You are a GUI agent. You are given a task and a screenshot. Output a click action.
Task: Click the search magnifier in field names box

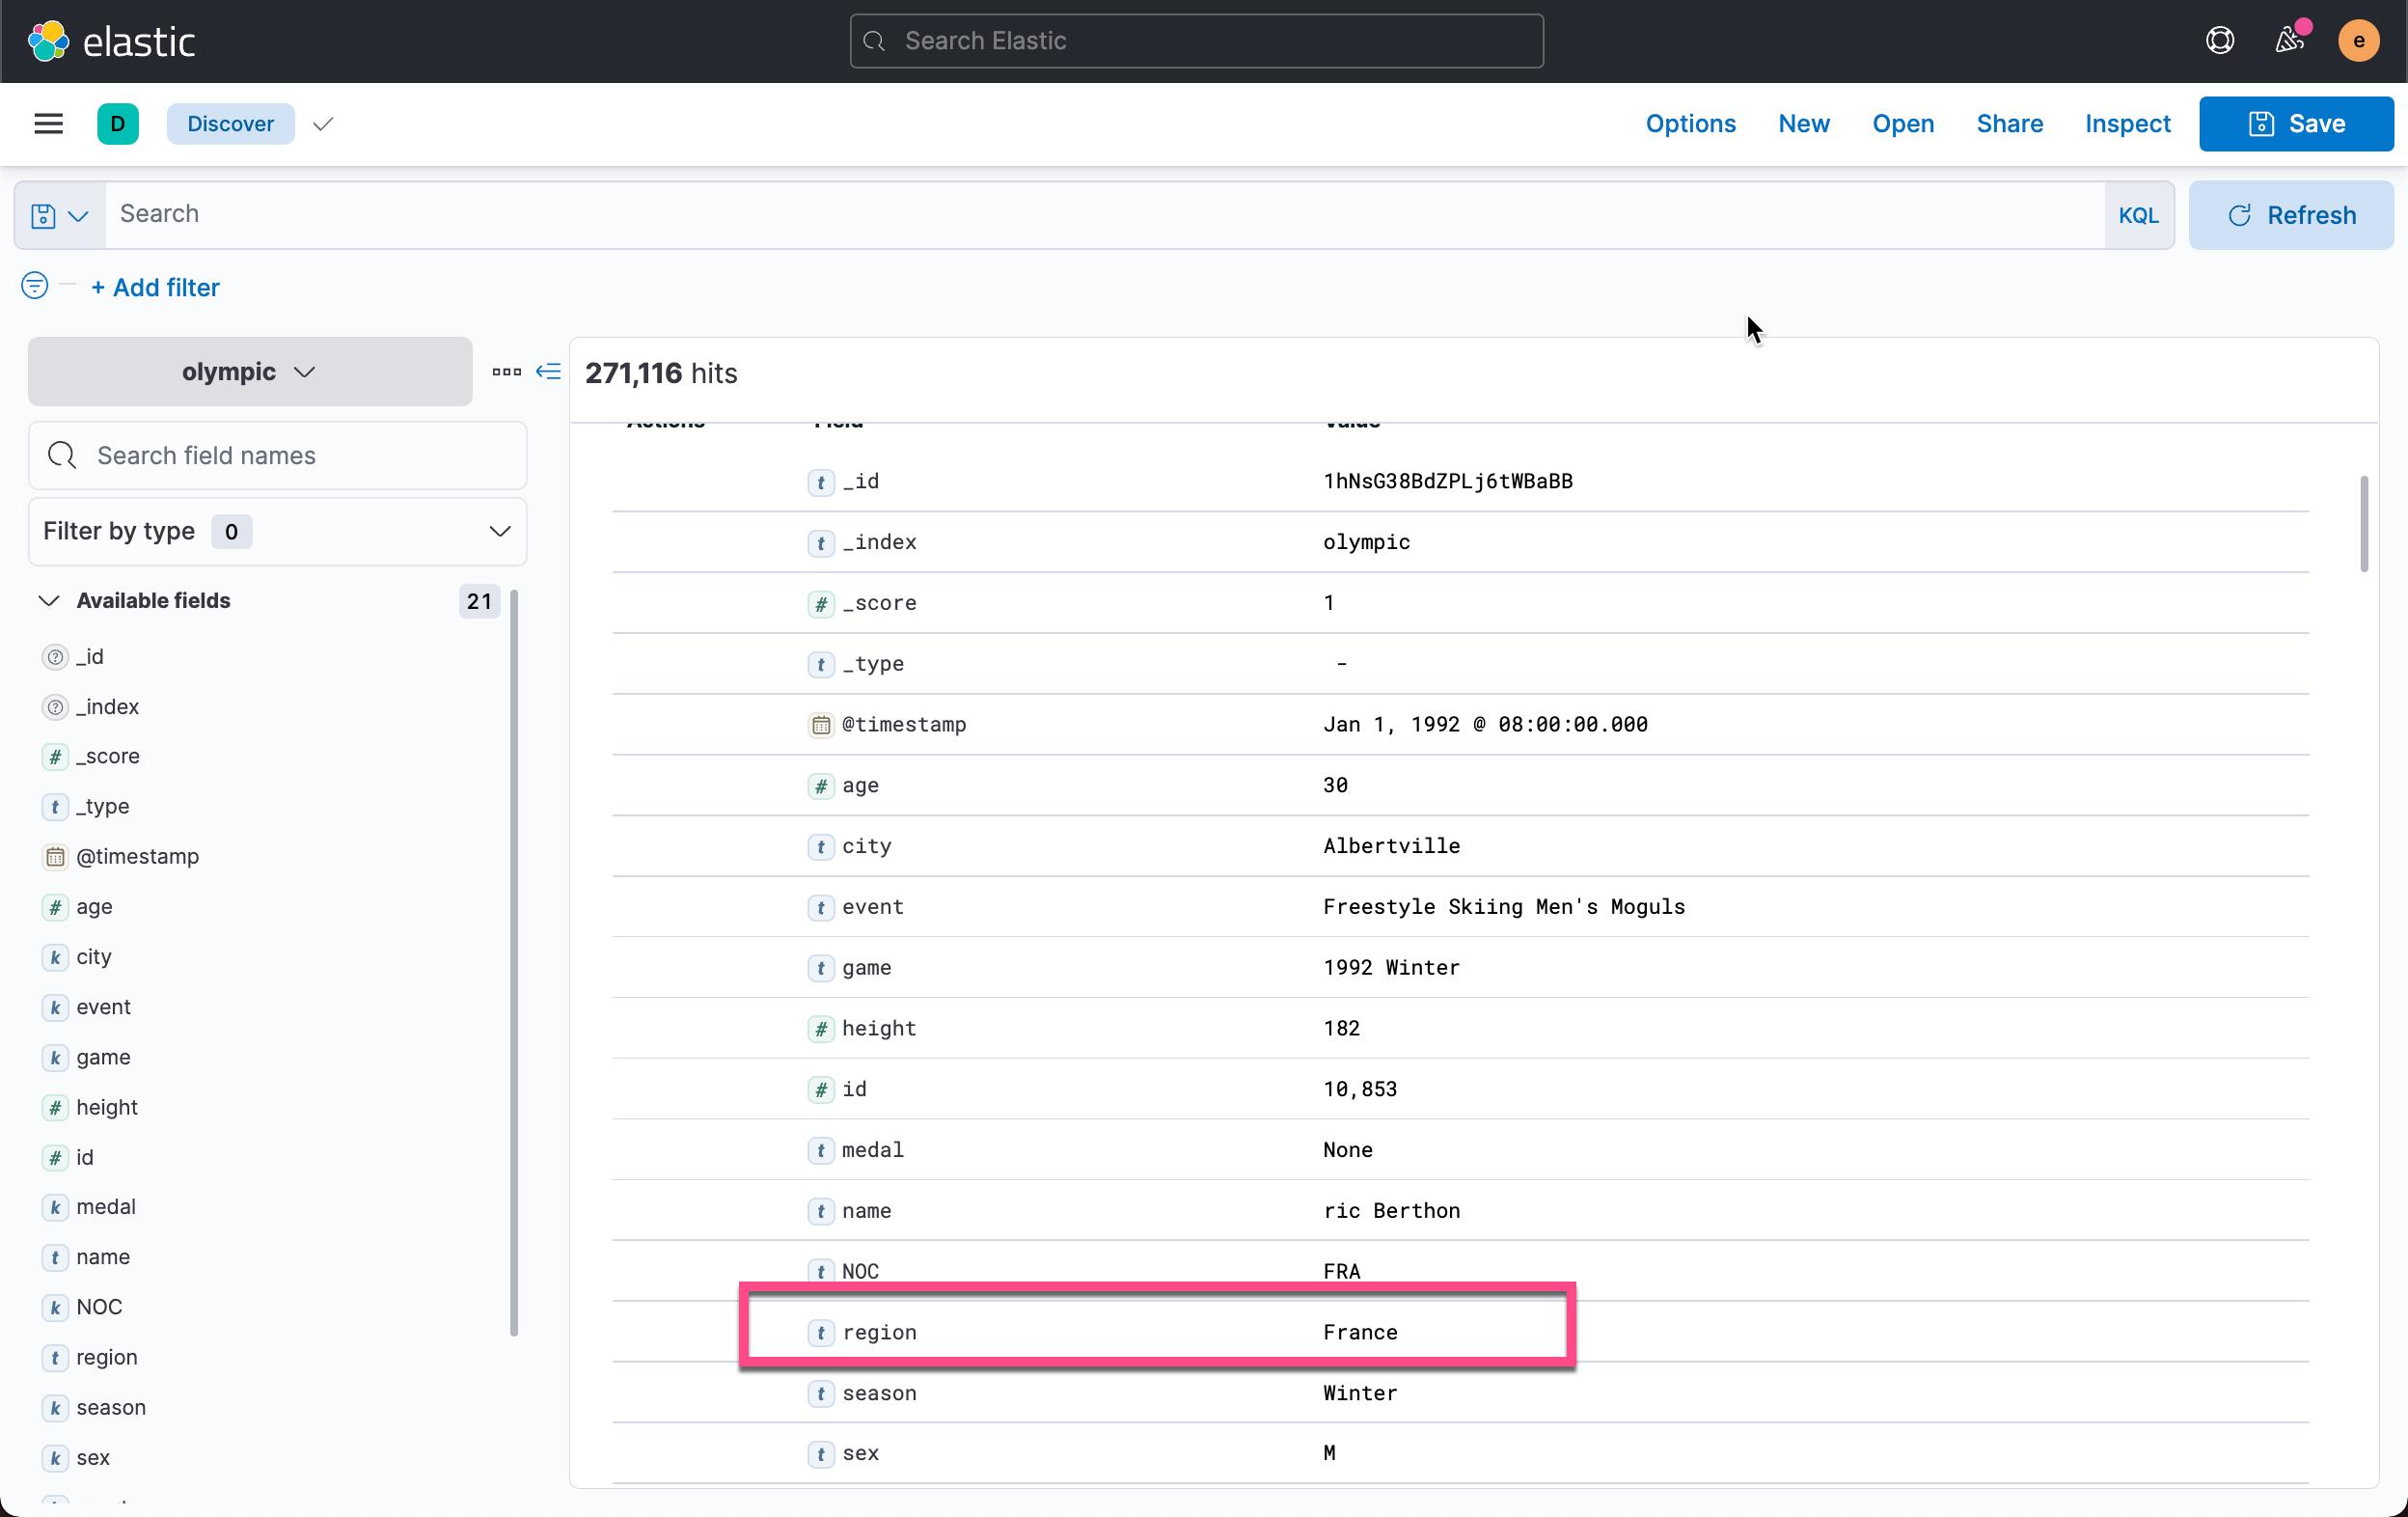(62, 456)
